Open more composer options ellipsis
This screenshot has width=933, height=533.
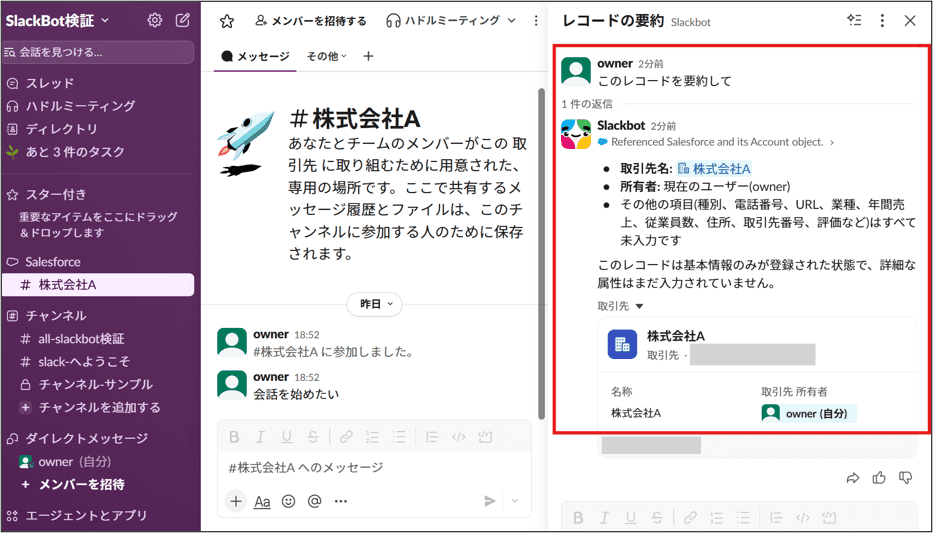tap(341, 501)
